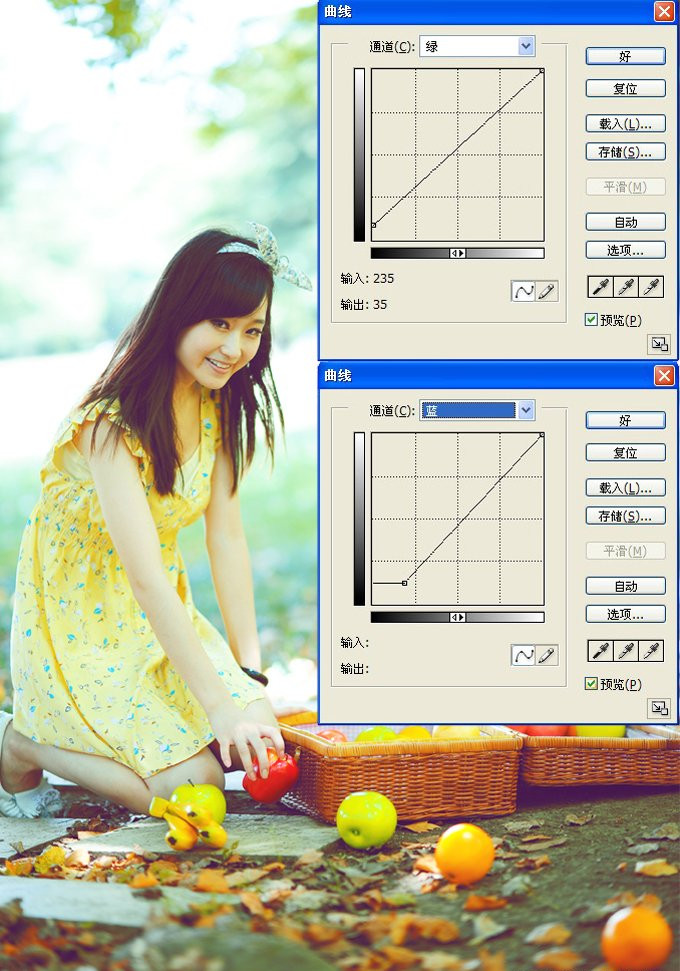Select white point eyedropper in blue Curves dialog
The image size is (680, 971).
pyautogui.click(x=651, y=651)
